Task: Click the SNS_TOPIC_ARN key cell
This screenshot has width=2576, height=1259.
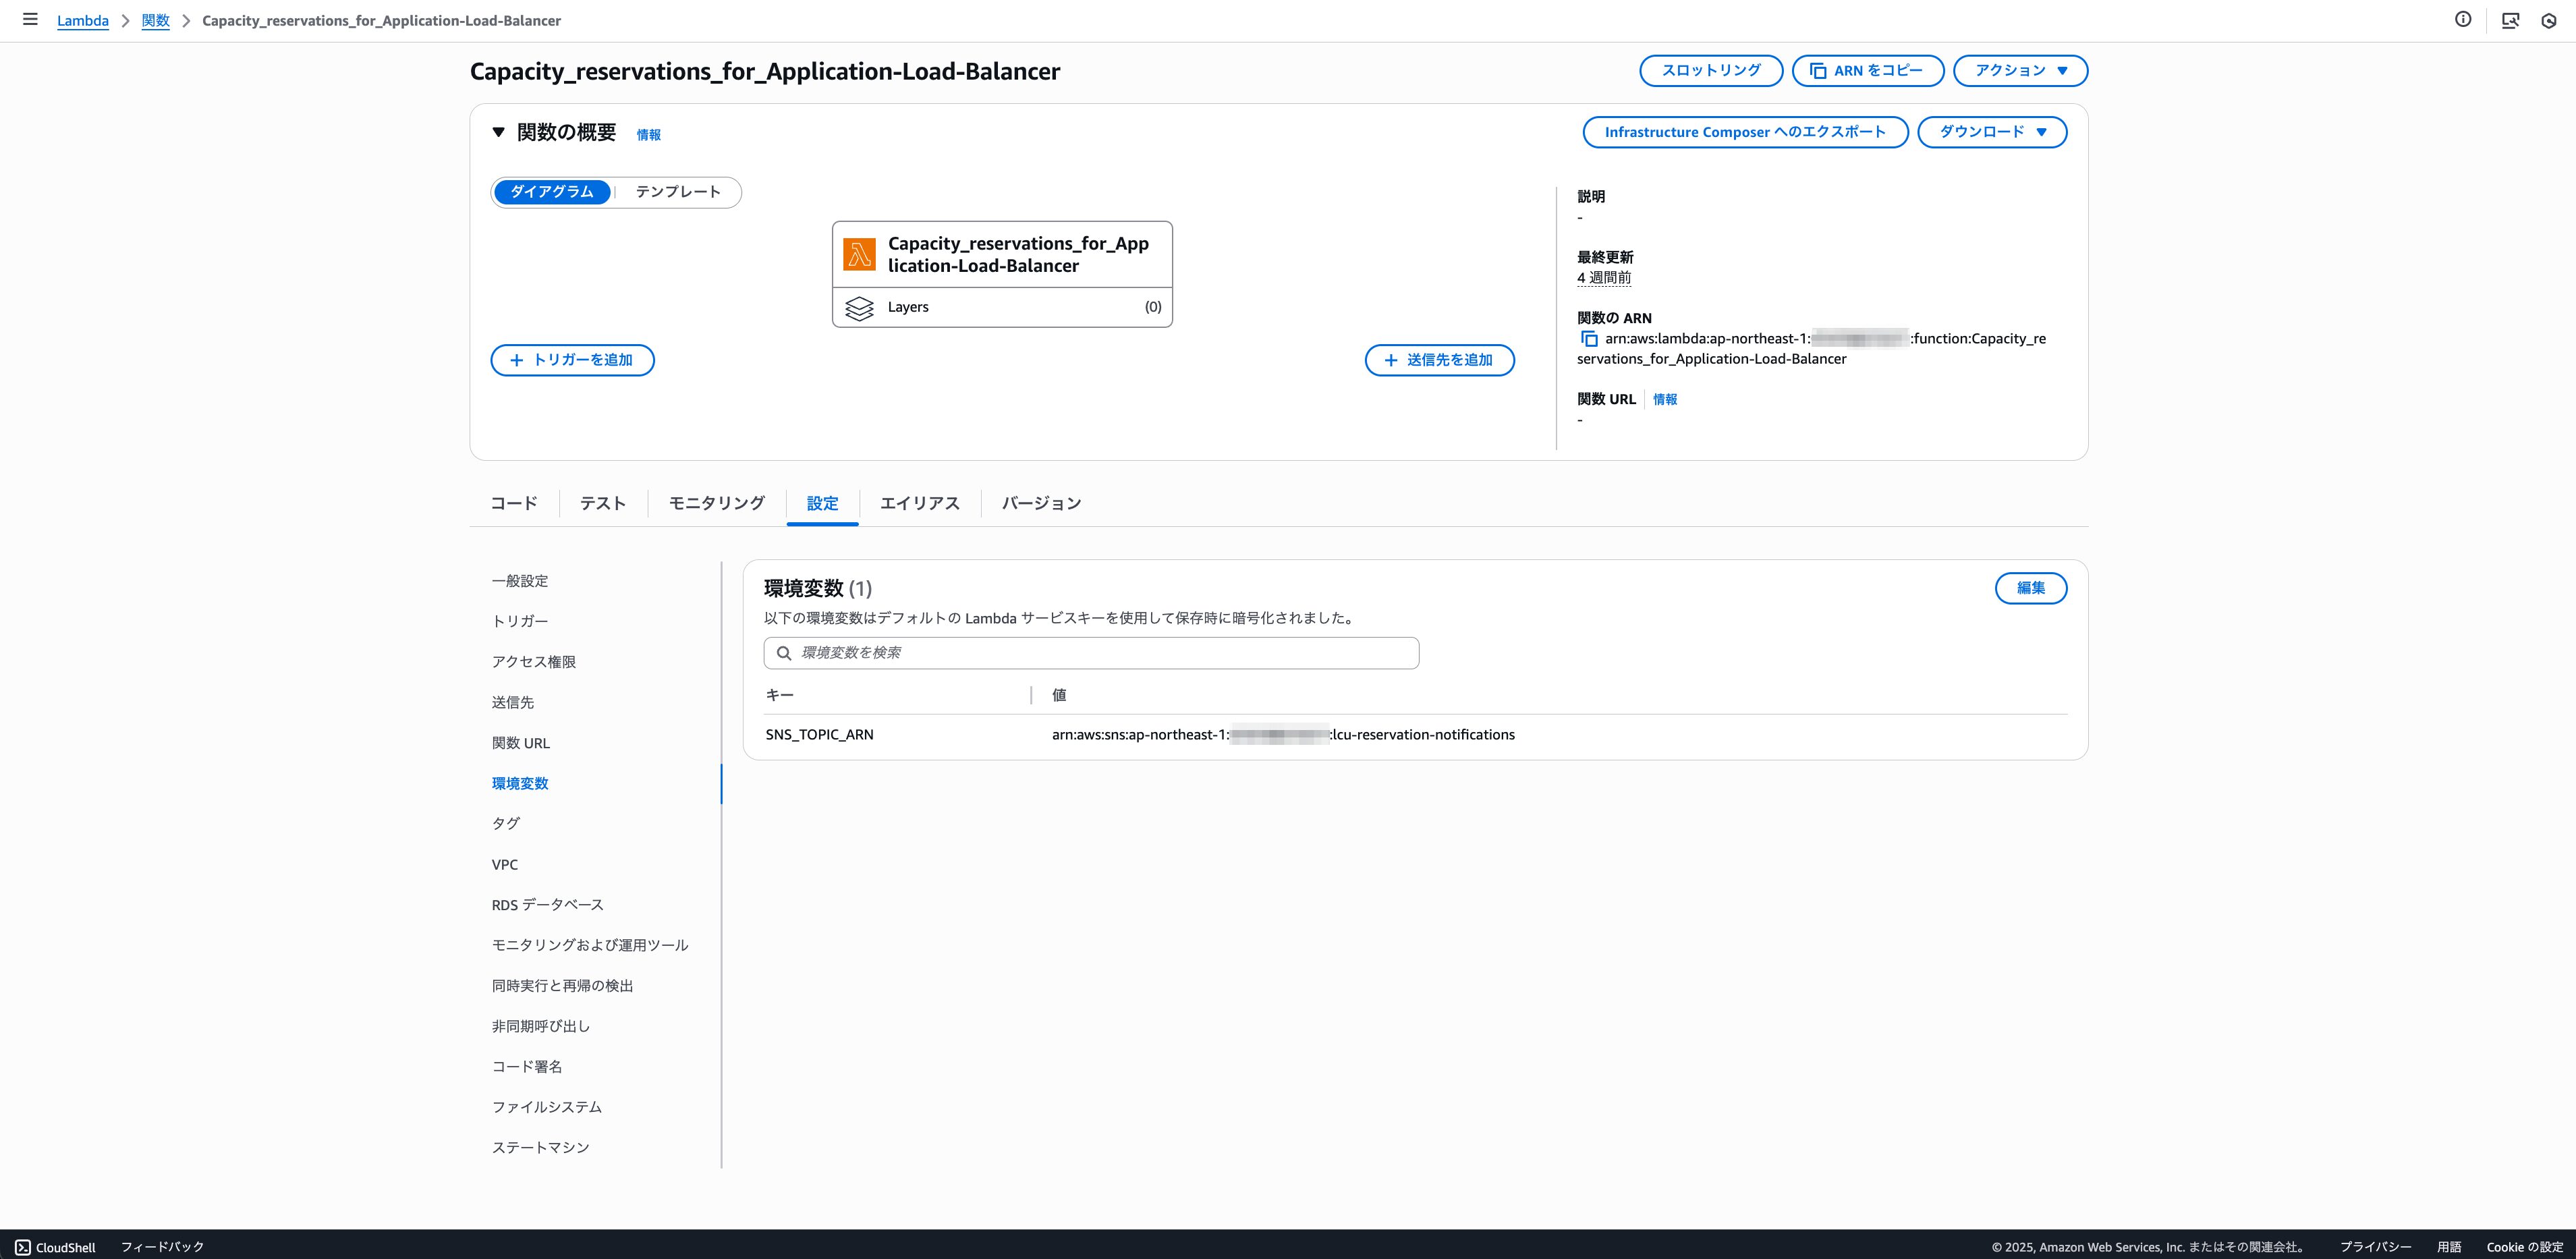Action: coord(820,734)
